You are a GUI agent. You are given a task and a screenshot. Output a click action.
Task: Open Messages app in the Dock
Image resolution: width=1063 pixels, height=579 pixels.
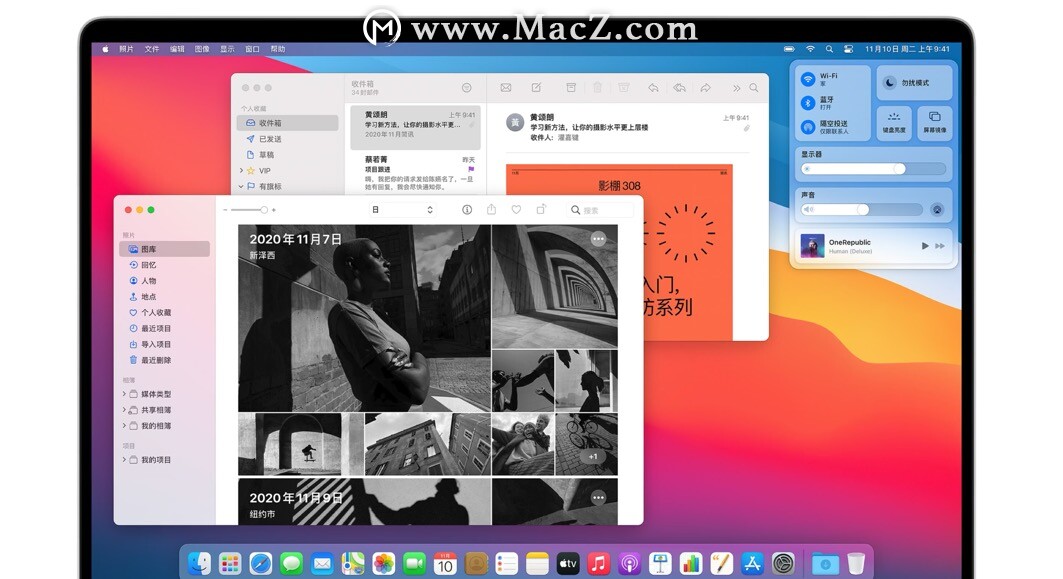point(292,563)
